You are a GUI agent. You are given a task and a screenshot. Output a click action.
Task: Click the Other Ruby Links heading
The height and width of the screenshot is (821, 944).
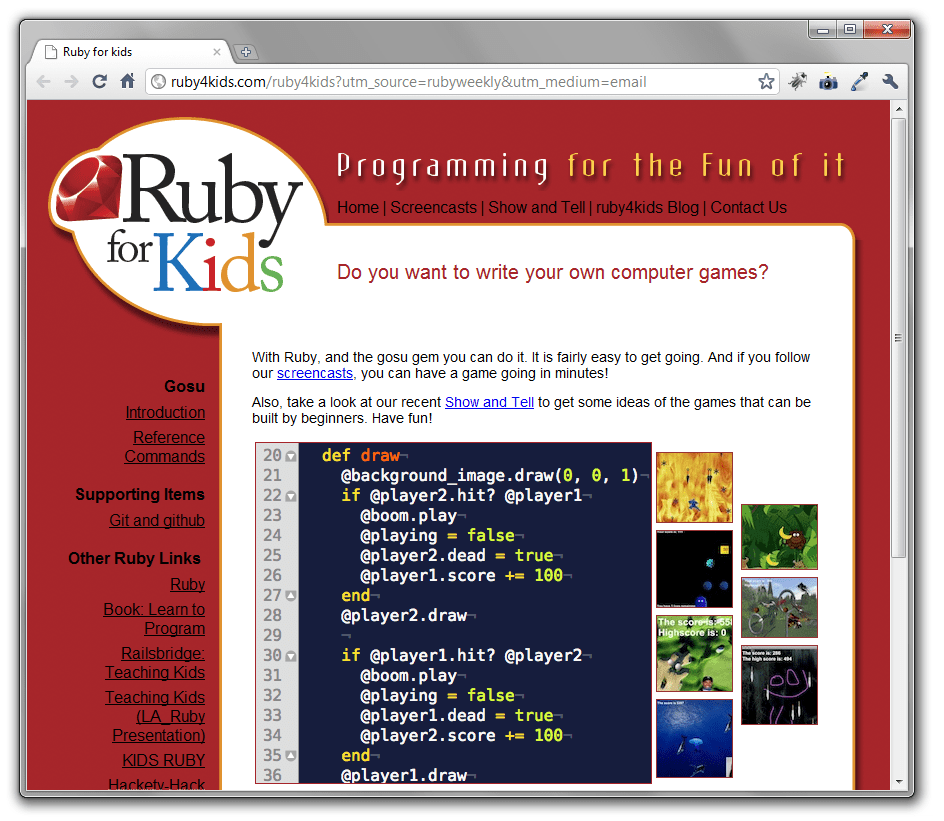[134, 559]
